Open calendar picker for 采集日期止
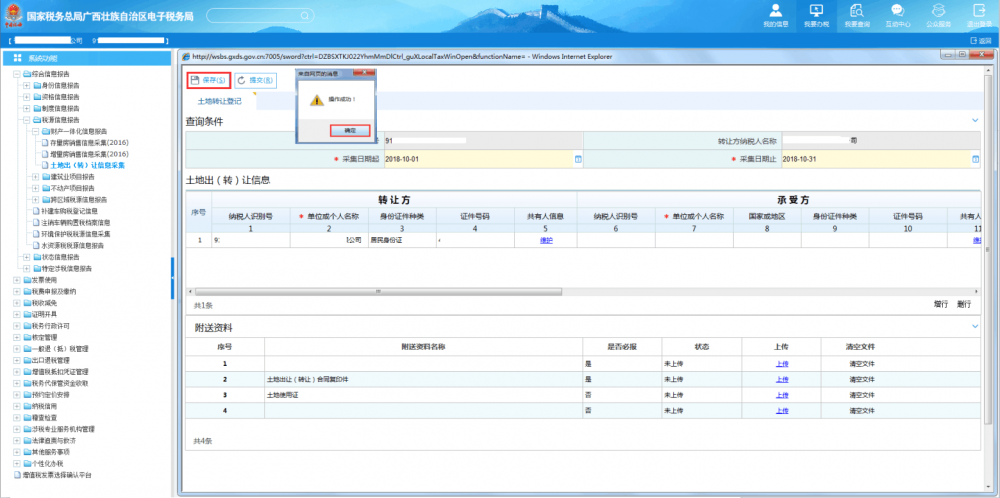This screenshot has width=1000, height=498. tap(976, 159)
